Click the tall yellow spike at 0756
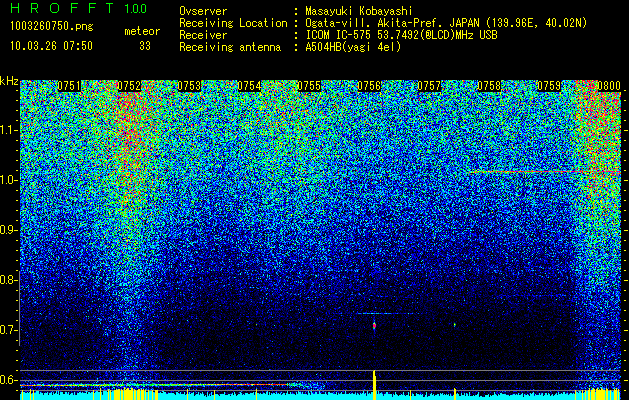 [374, 384]
